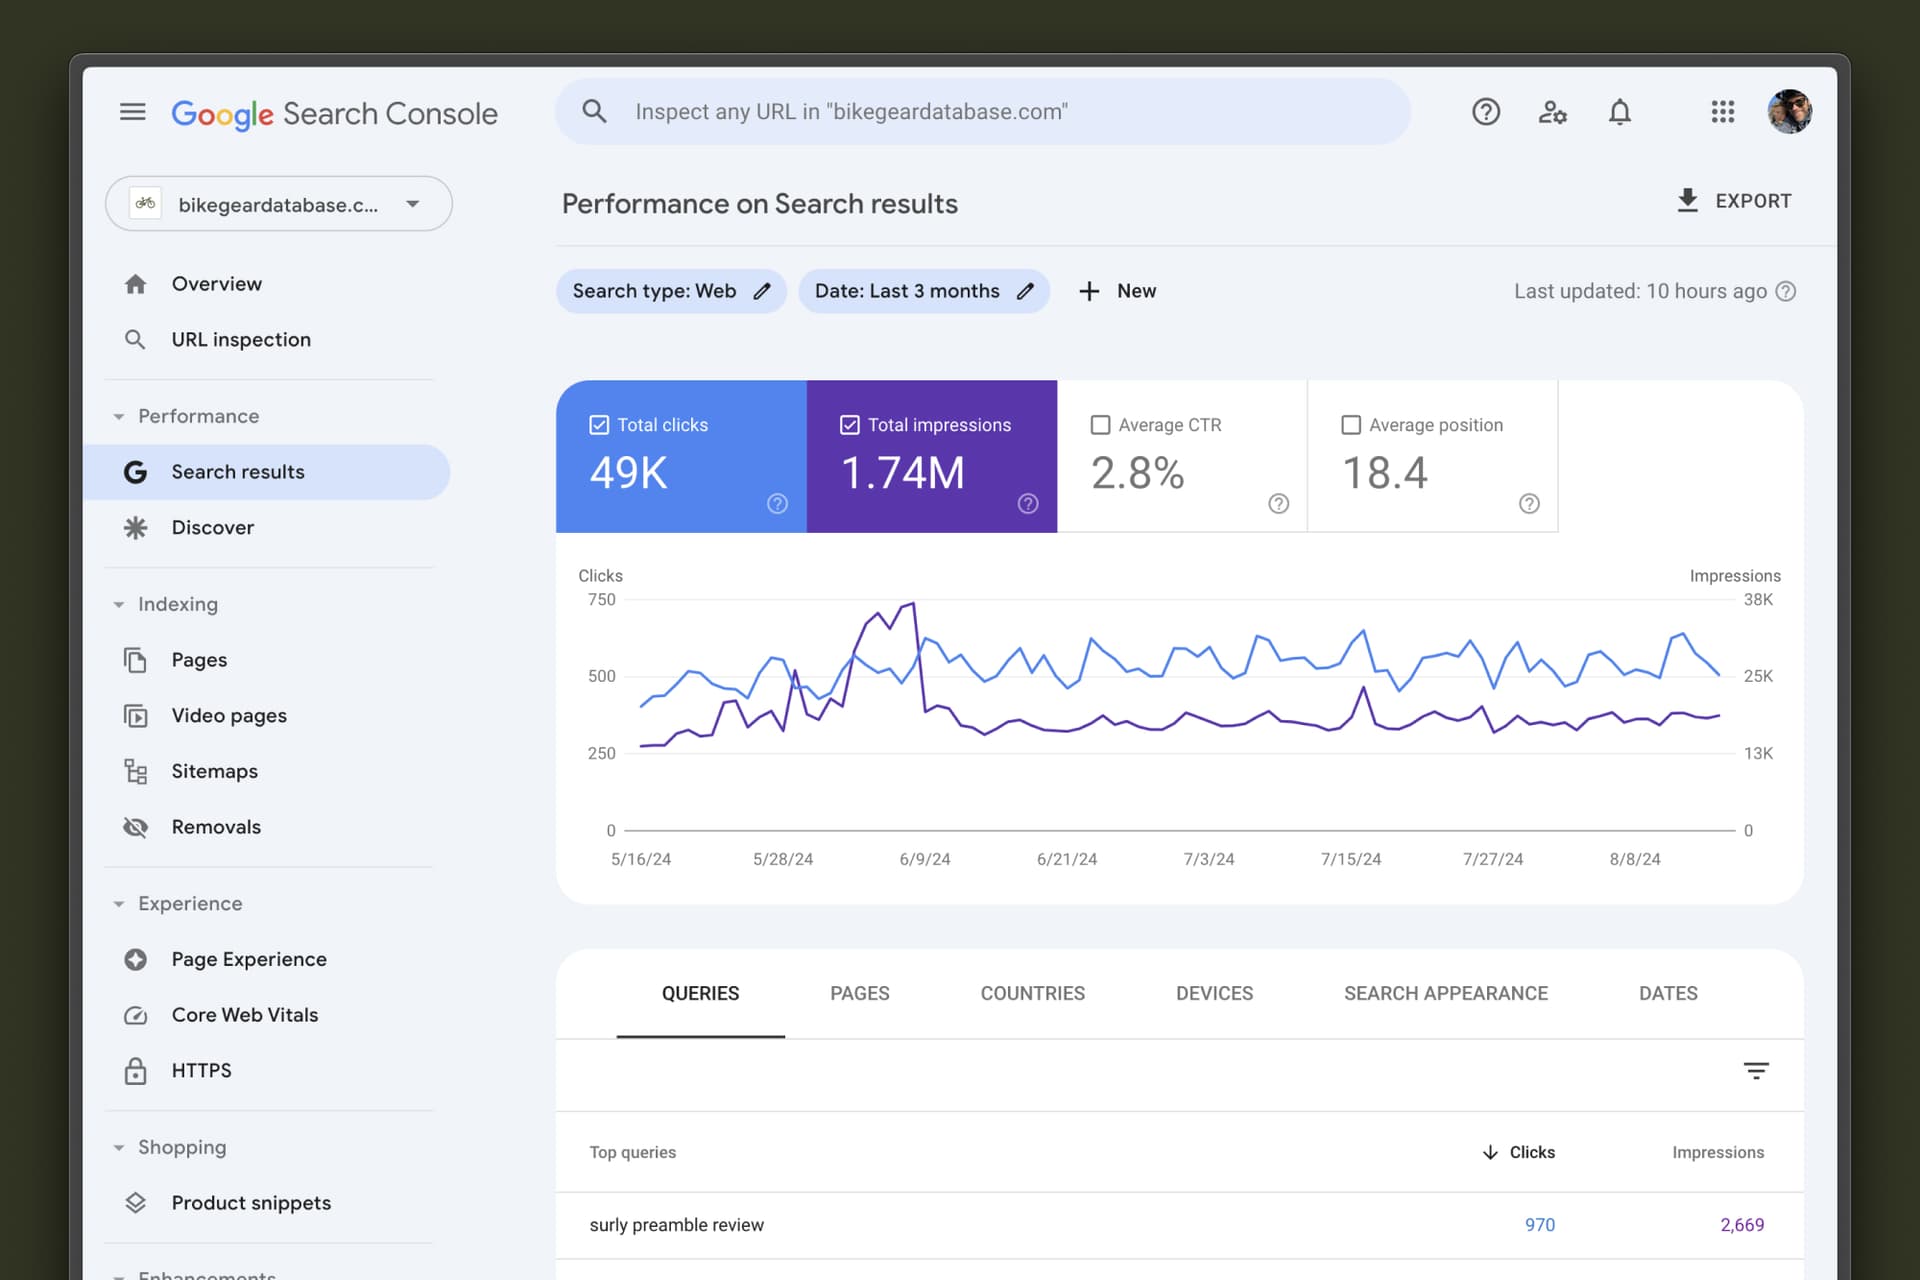The image size is (1920, 1280).
Task: Open the hamburger navigation menu
Action: click(133, 112)
